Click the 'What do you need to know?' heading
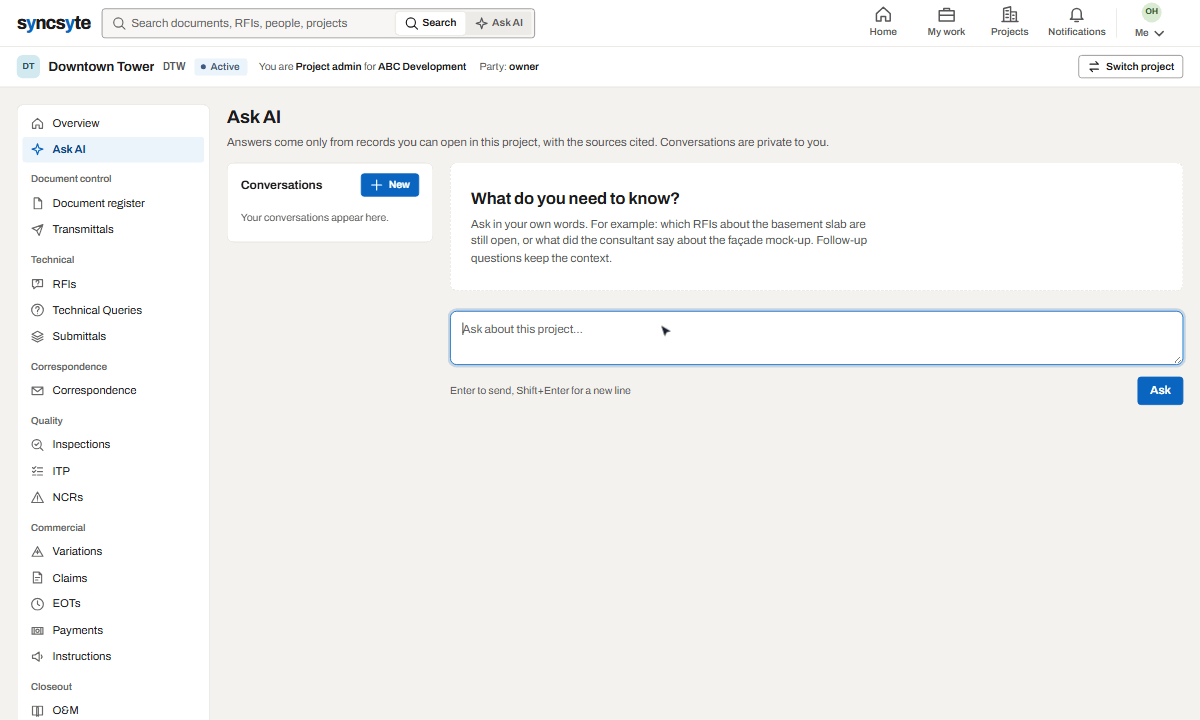The width and height of the screenshot is (1200, 720). (575, 198)
